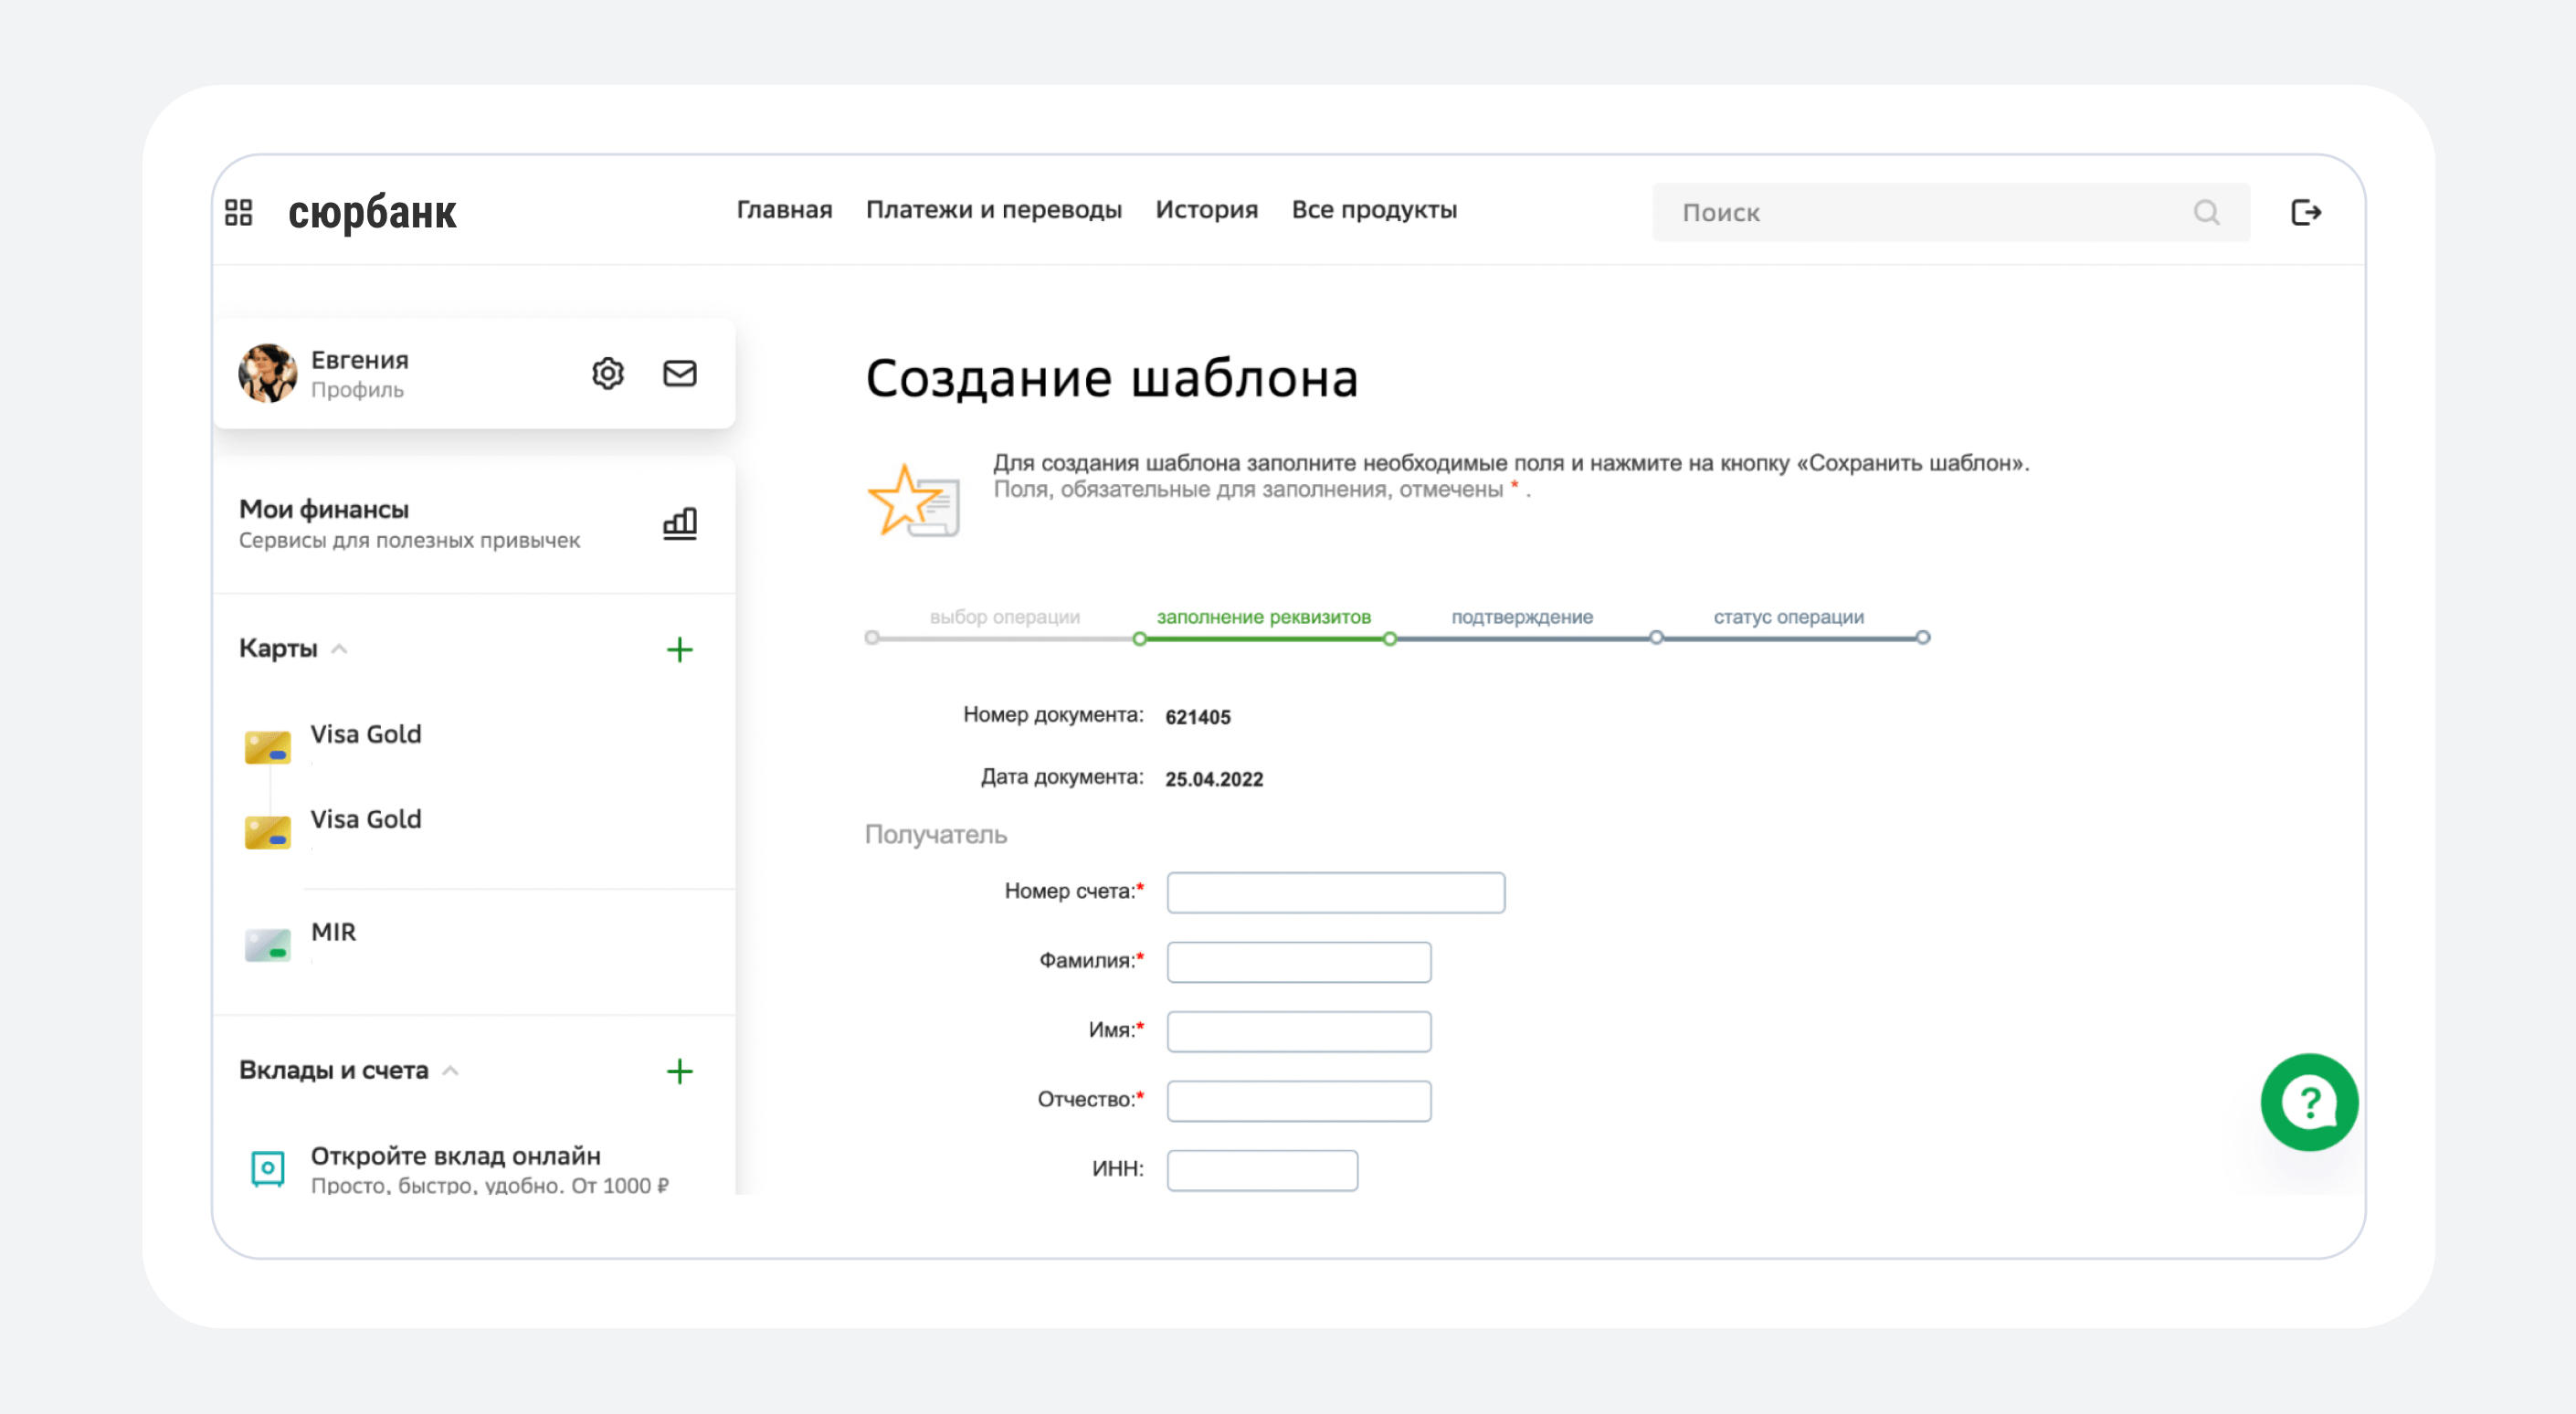Open the История menu item
Screen dimensions: 2576x1414
[1206, 210]
